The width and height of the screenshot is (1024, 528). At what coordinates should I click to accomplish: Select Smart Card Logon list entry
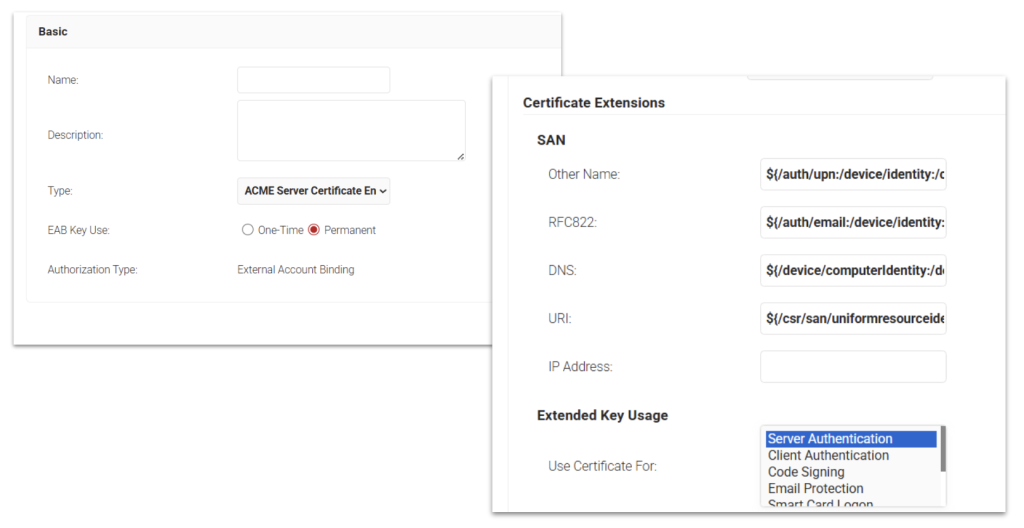coord(820,503)
